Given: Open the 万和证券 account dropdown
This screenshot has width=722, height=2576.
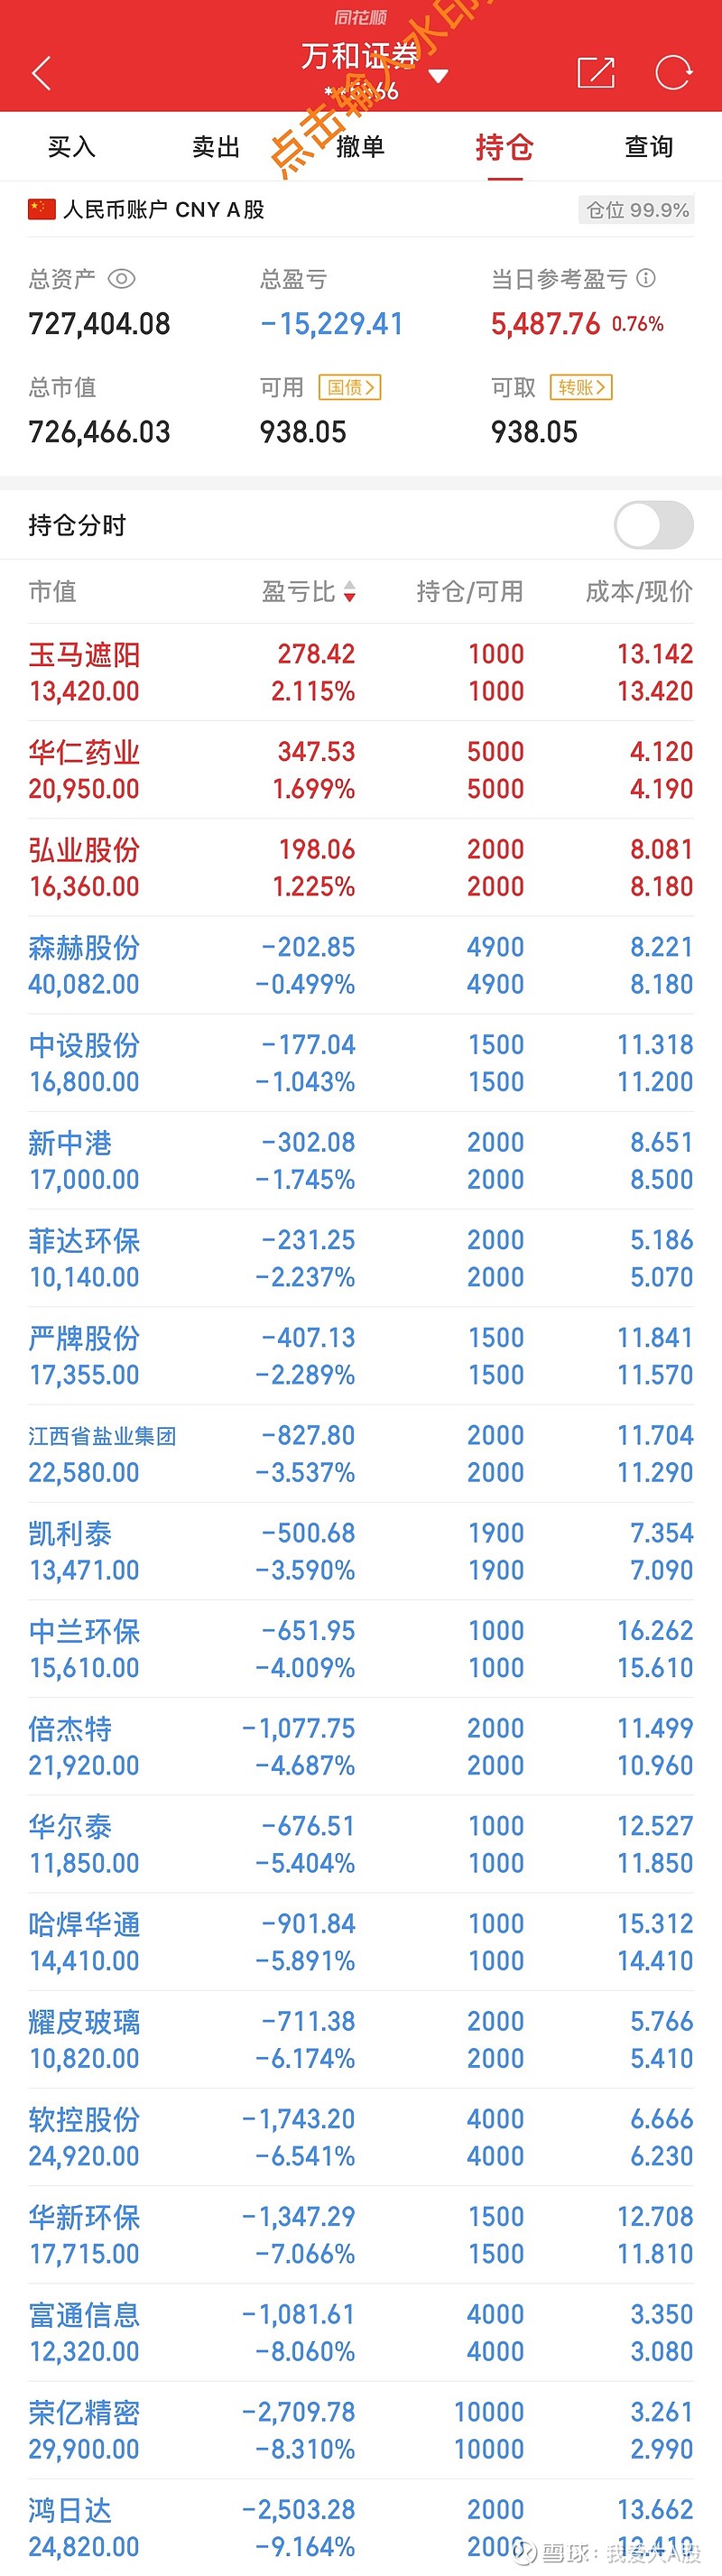Looking at the screenshot, I should coord(437,76).
